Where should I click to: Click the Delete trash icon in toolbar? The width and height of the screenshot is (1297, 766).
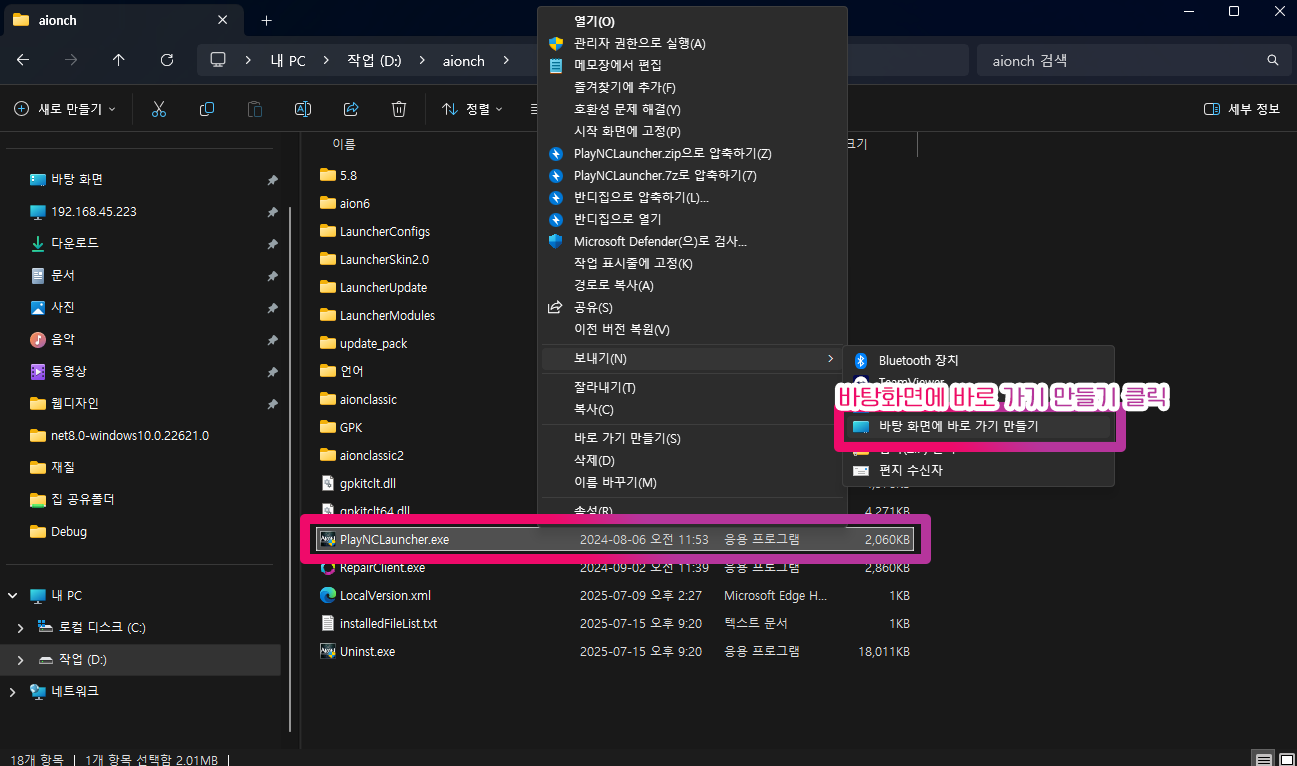click(x=399, y=109)
